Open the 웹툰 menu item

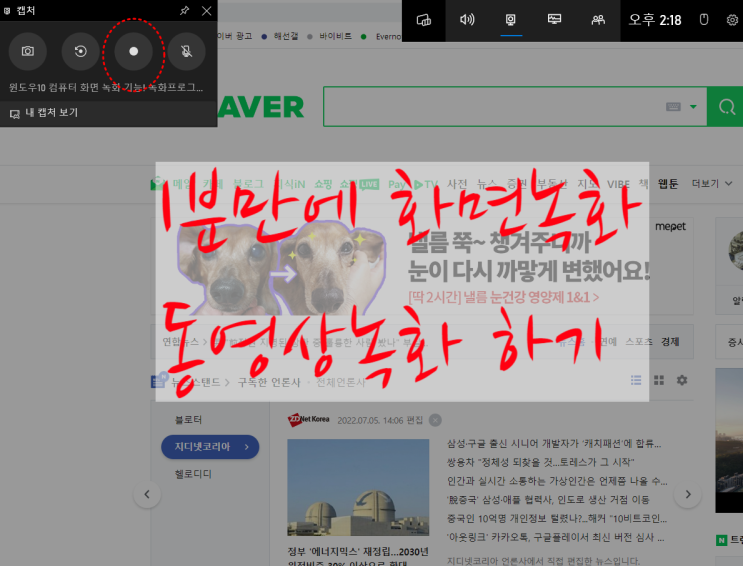668,184
